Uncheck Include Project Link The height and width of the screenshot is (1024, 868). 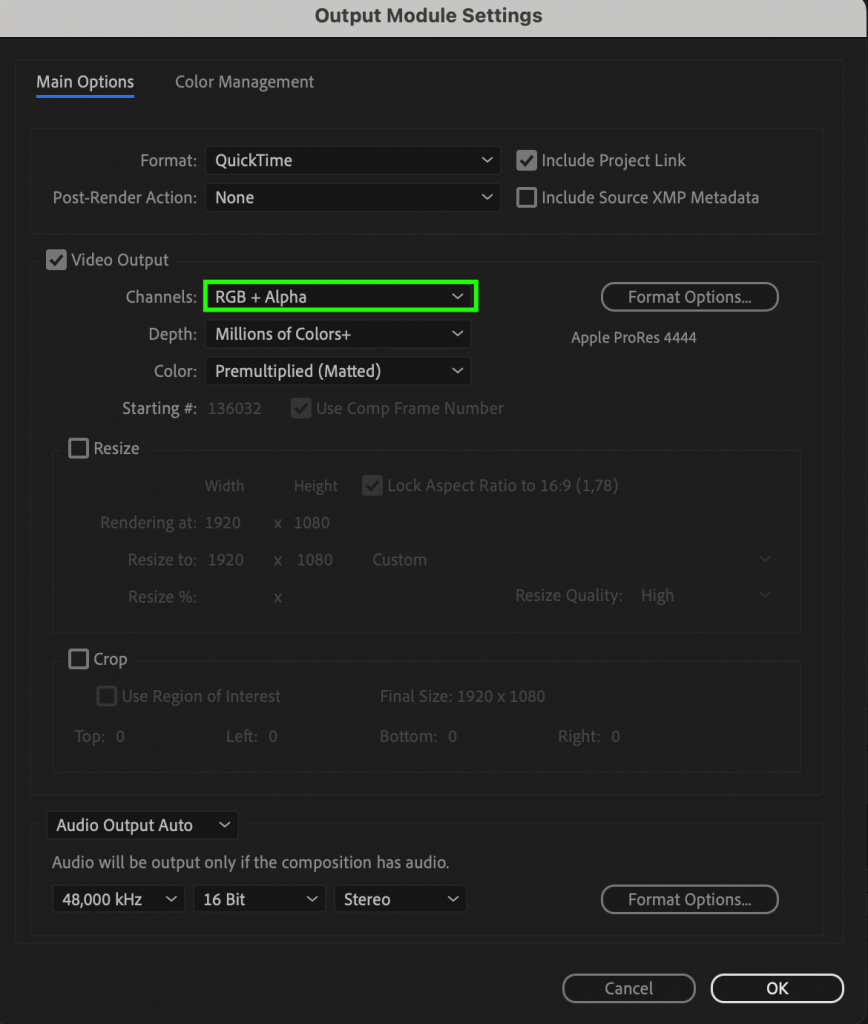pos(526,160)
